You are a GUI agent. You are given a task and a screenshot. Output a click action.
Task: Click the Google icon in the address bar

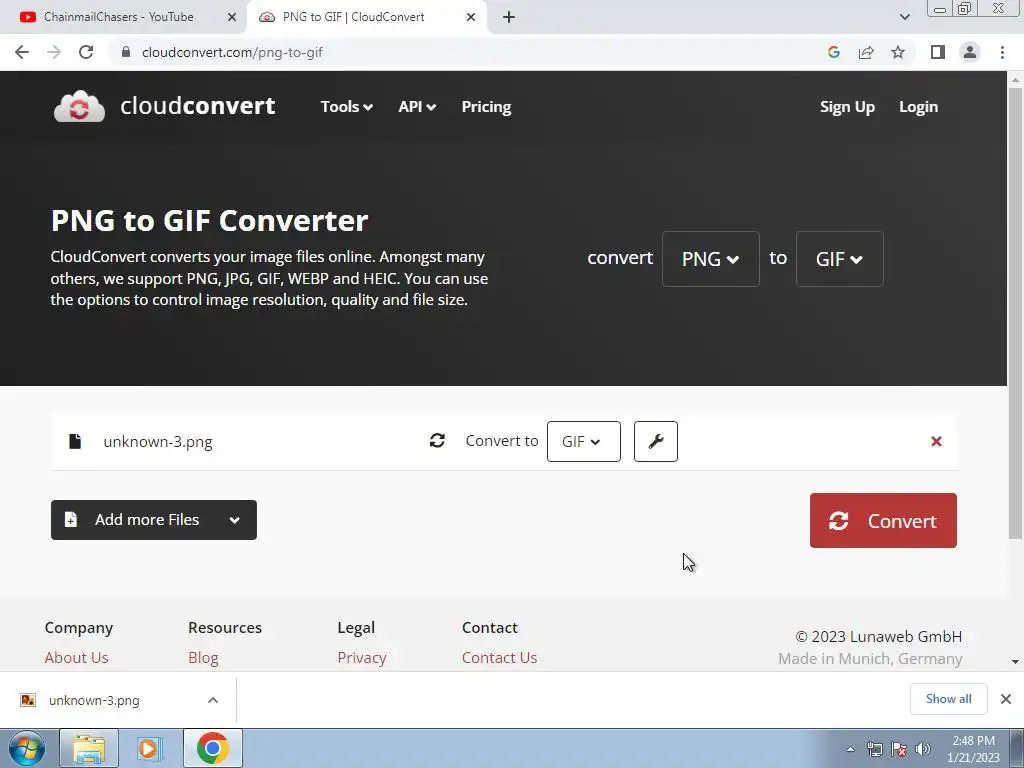[833, 52]
